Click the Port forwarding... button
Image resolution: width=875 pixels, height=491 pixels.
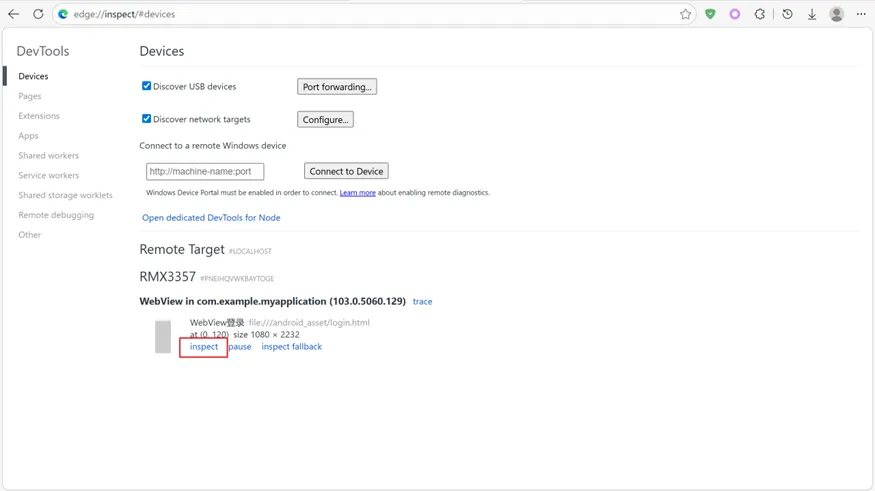[x=337, y=86]
